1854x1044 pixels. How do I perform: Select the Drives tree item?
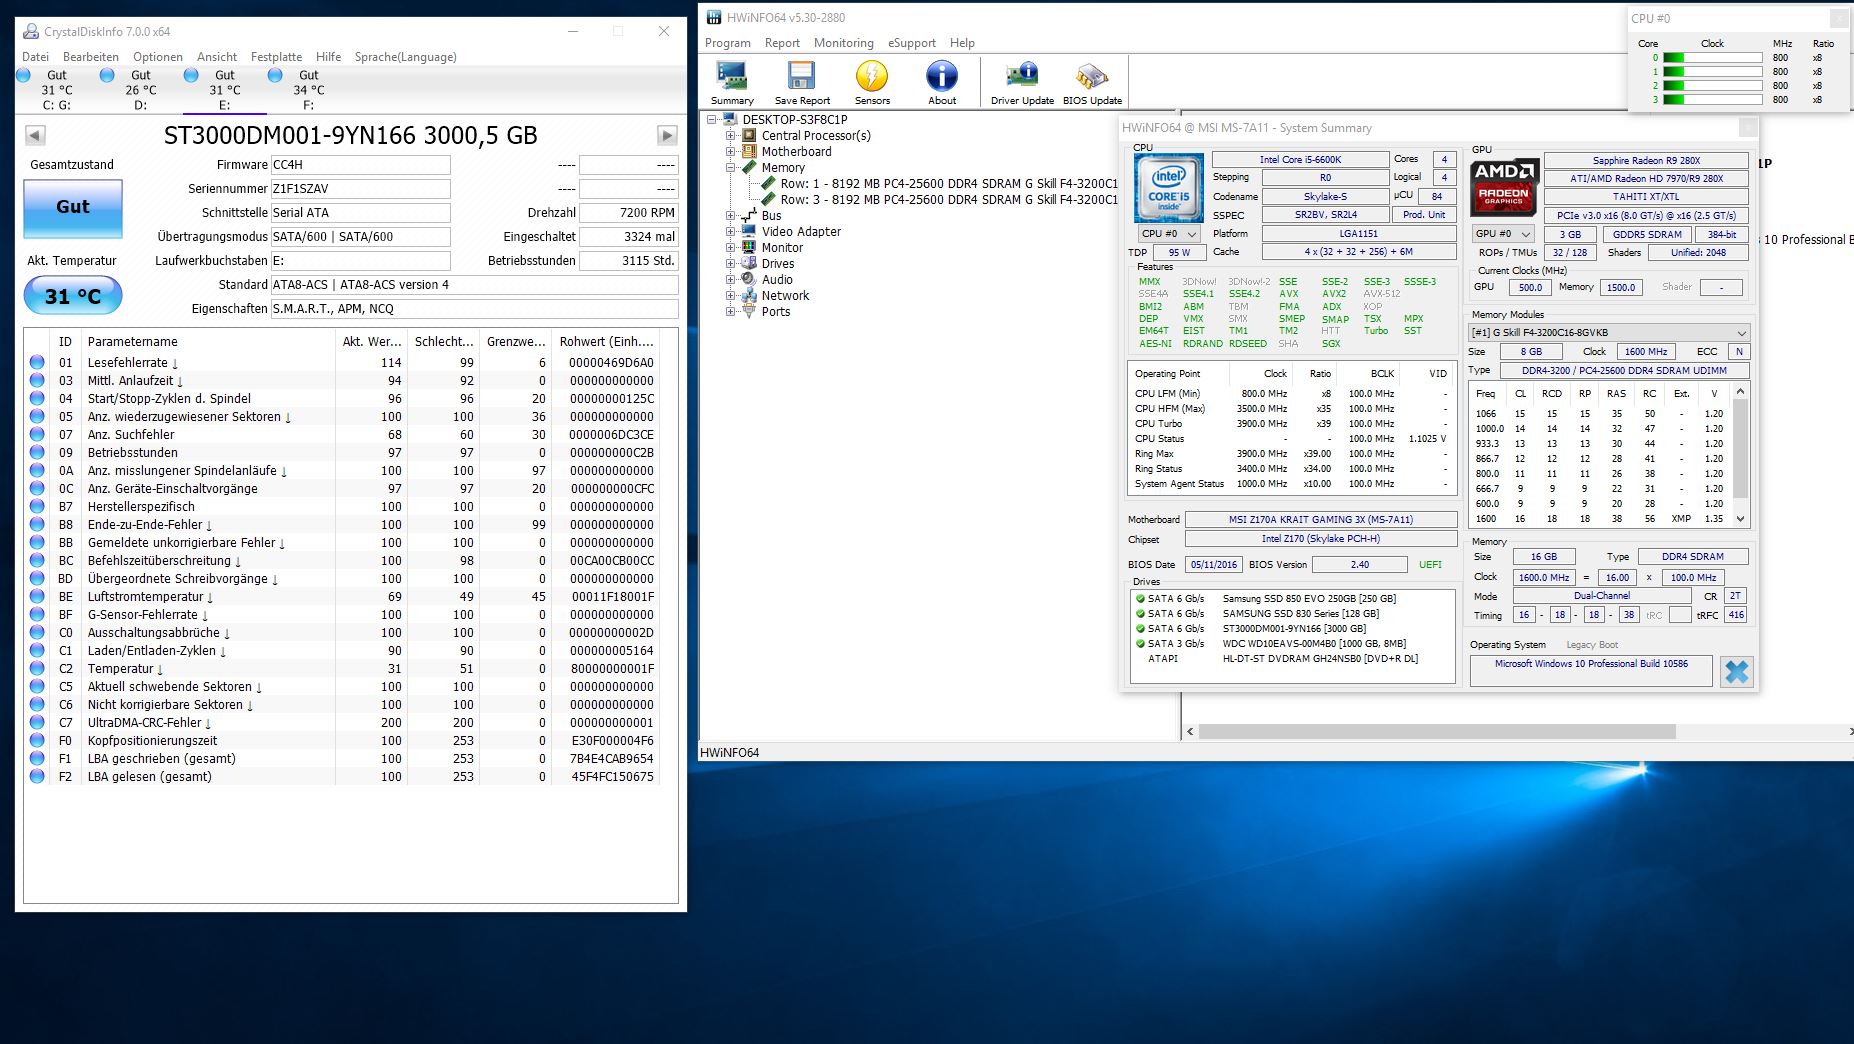point(777,264)
